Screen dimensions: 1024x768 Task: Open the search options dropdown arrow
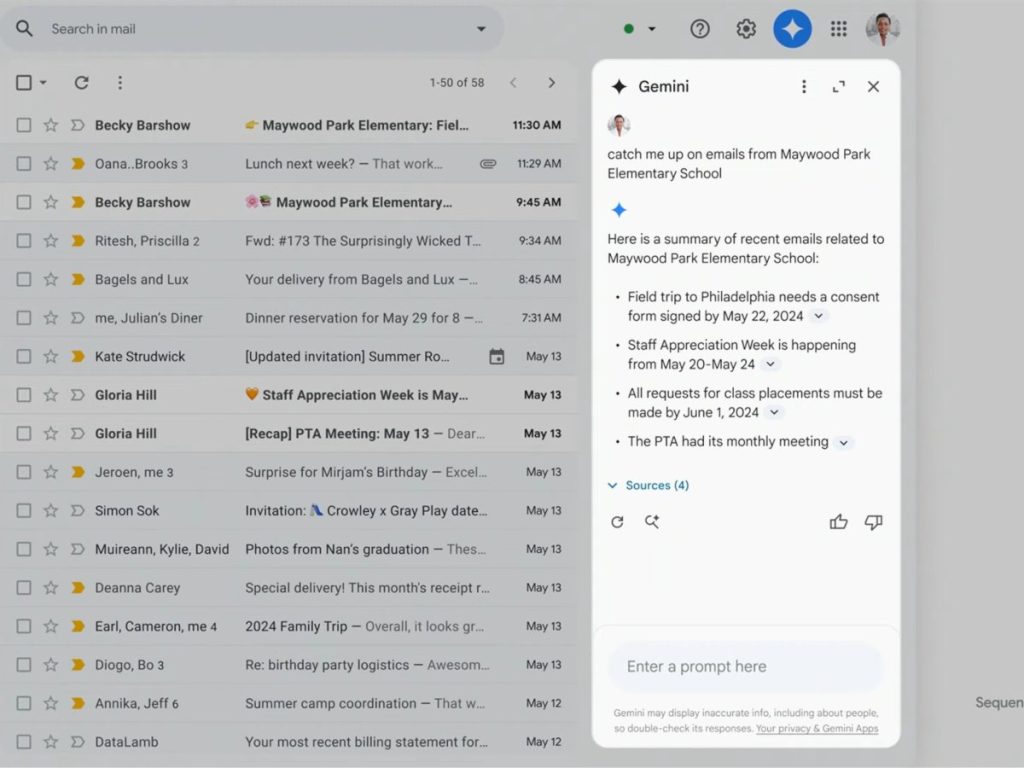481,28
